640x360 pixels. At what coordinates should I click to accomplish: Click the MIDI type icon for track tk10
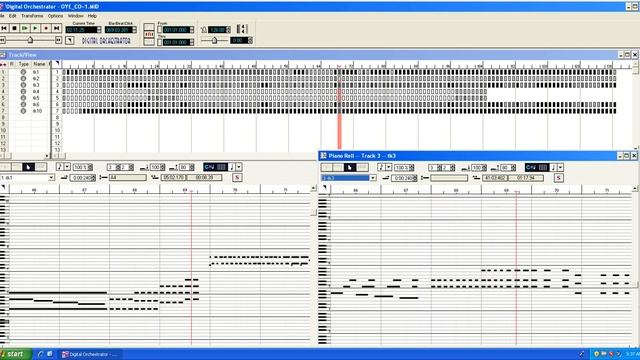pos(23,111)
